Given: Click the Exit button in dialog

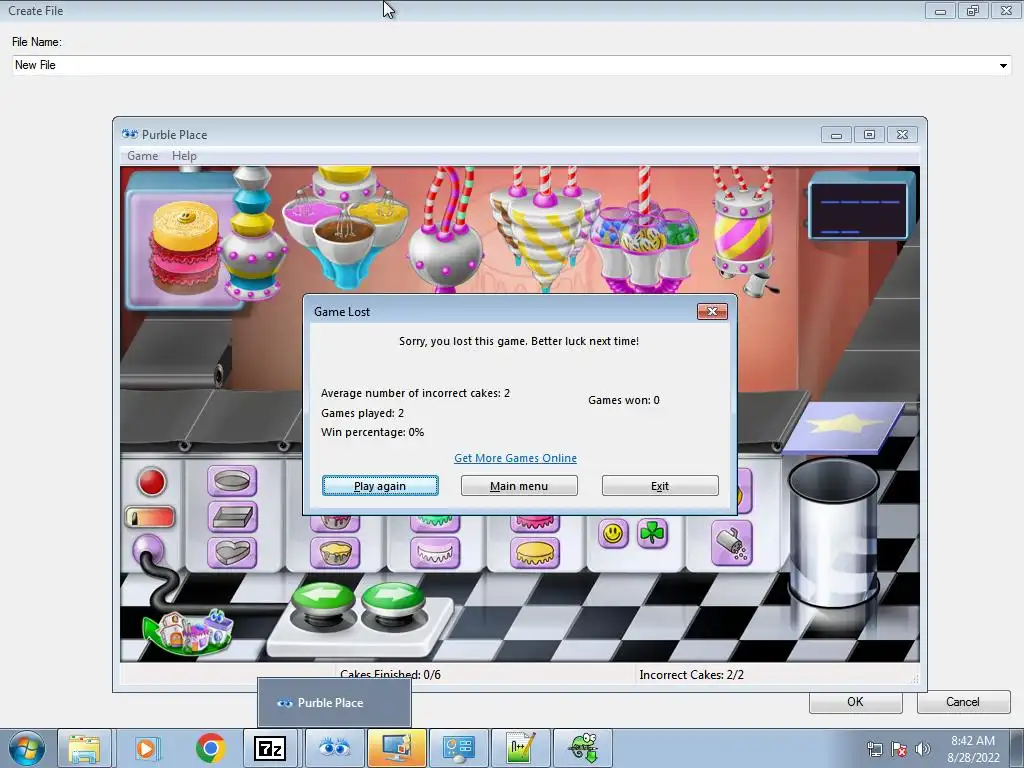Looking at the screenshot, I should [660, 486].
